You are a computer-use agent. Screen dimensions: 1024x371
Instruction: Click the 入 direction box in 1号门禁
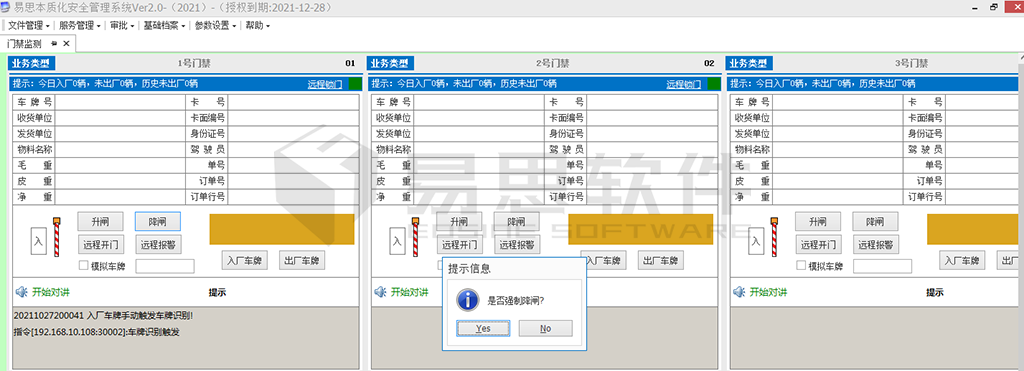(39, 242)
